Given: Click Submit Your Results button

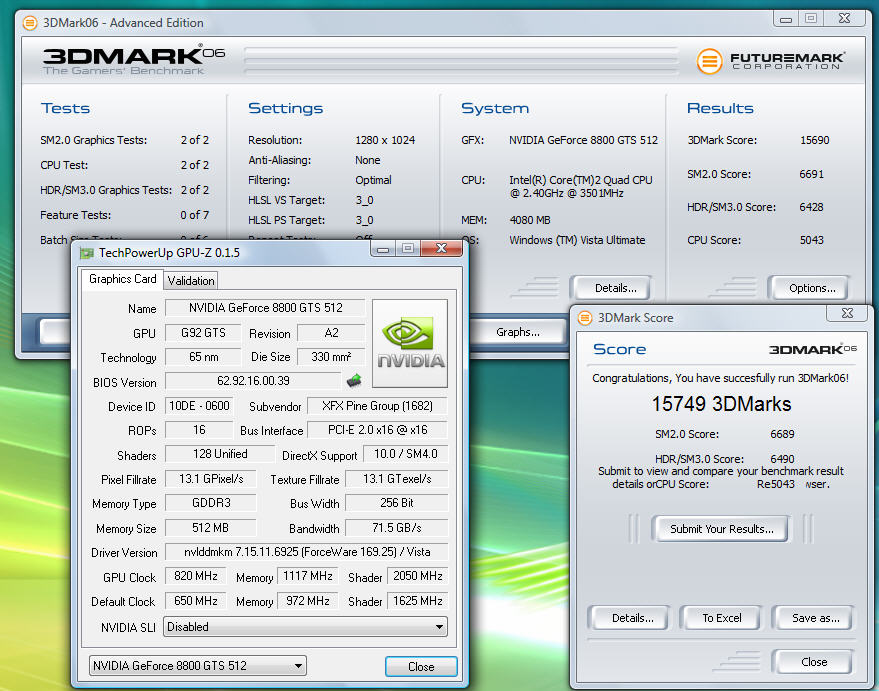Looking at the screenshot, I should pyautogui.click(x=721, y=529).
